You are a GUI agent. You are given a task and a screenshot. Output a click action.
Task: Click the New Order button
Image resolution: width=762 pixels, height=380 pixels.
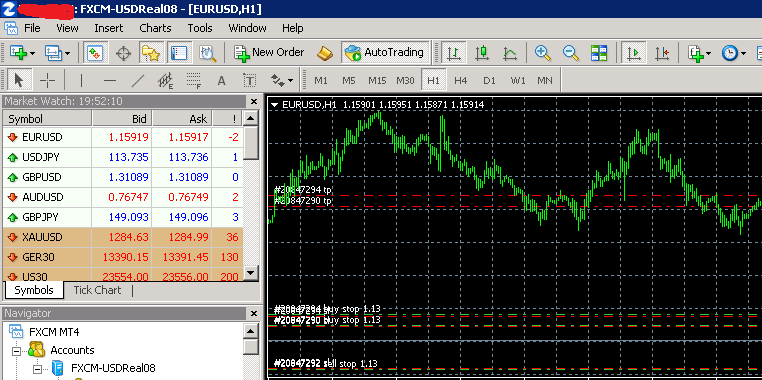pyautogui.click(x=269, y=52)
